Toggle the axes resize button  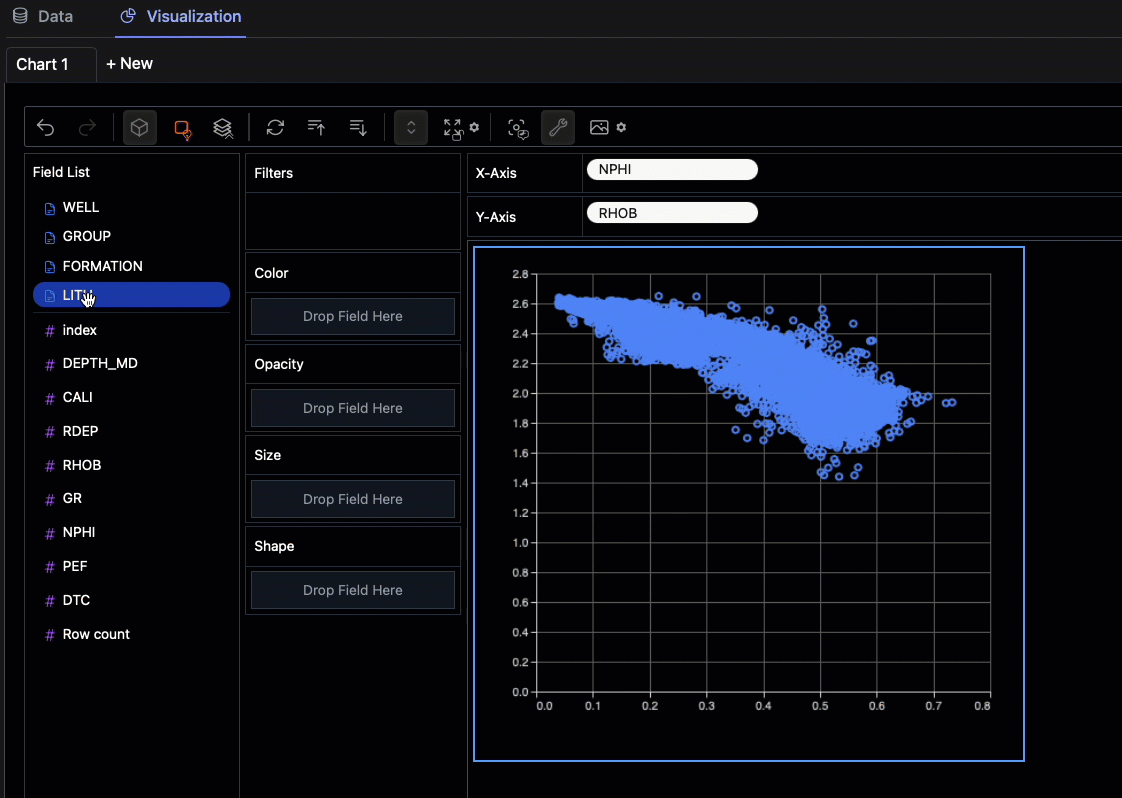coord(411,128)
